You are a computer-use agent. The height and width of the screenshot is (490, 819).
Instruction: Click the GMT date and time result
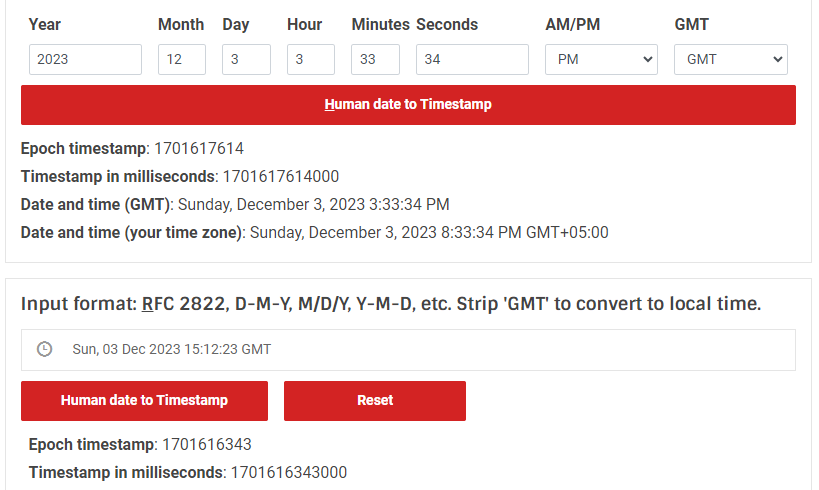(x=313, y=204)
